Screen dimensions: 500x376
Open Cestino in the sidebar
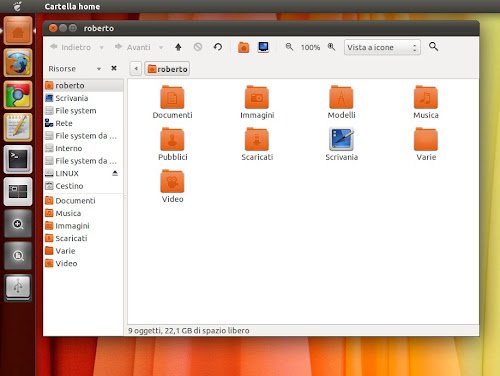[83, 186]
